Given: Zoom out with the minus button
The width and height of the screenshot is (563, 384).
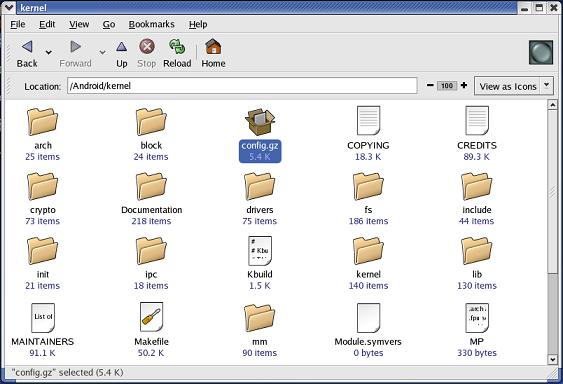Looking at the screenshot, I should (430, 85).
